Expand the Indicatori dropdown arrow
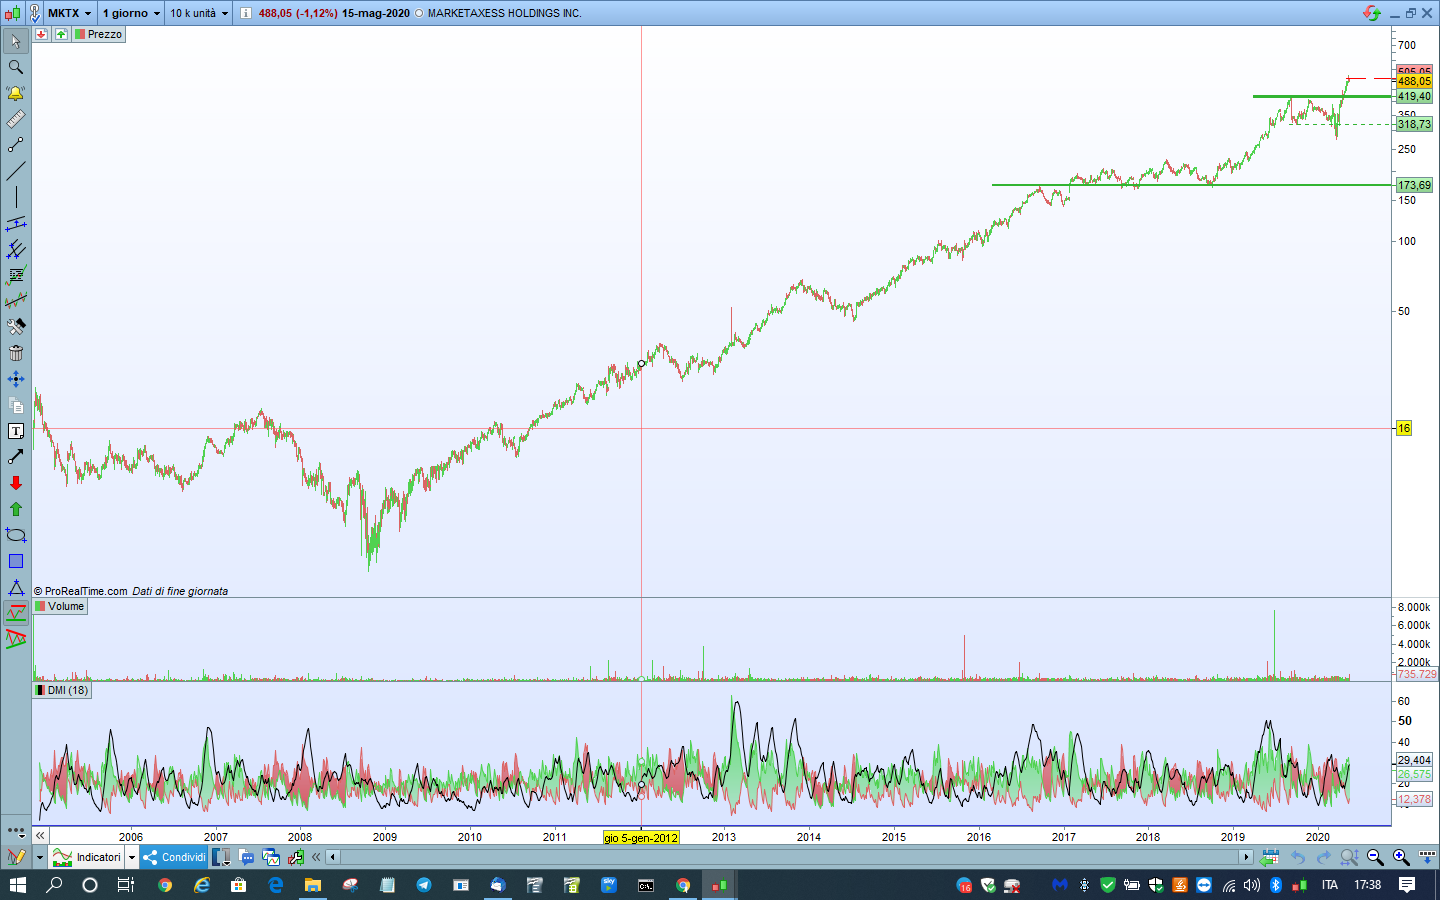Screen dimensions: 1440x900 click(131, 857)
